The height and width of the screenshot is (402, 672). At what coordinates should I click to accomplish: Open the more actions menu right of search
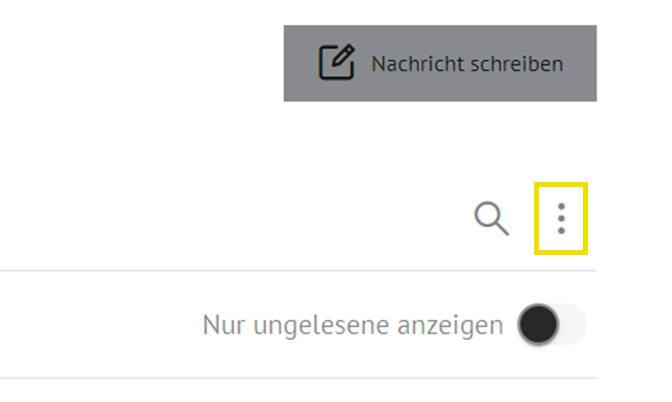561,219
